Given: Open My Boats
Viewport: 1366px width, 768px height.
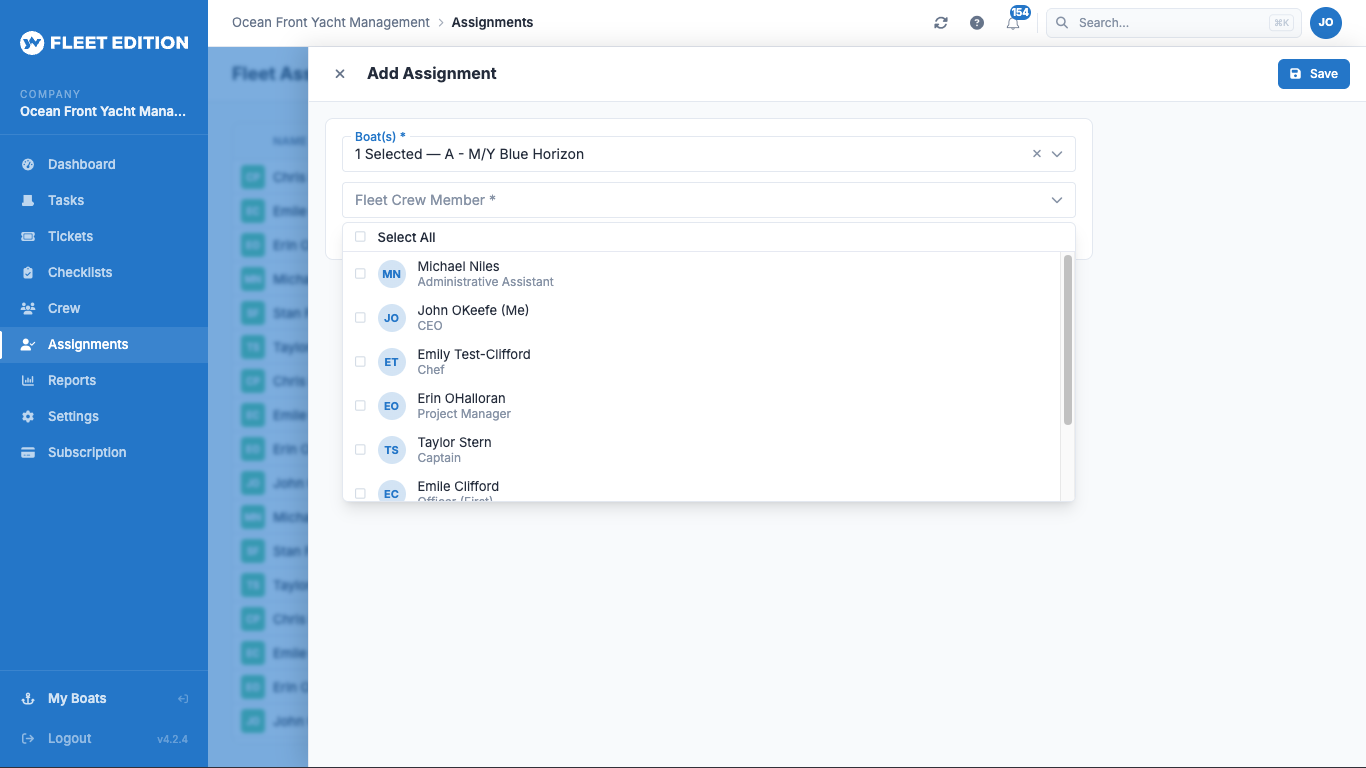Looking at the screenshot, I should pos(77,698).
